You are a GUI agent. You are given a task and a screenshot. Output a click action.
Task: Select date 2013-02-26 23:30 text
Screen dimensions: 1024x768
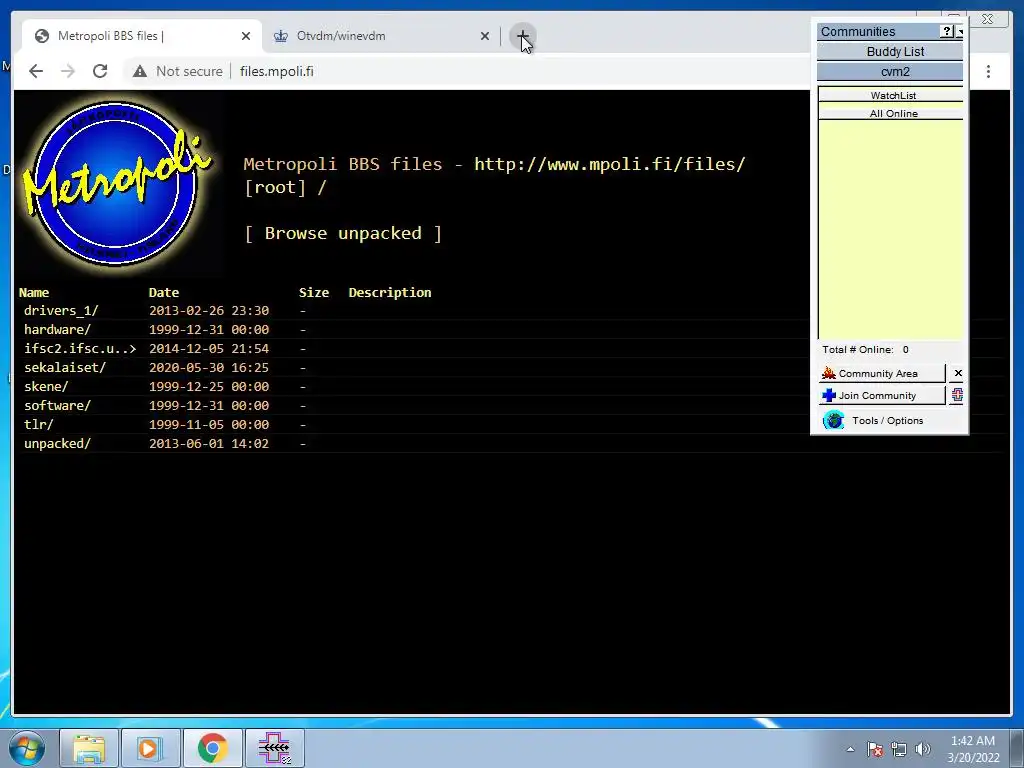pyautogui.click(x=209, y=311)
